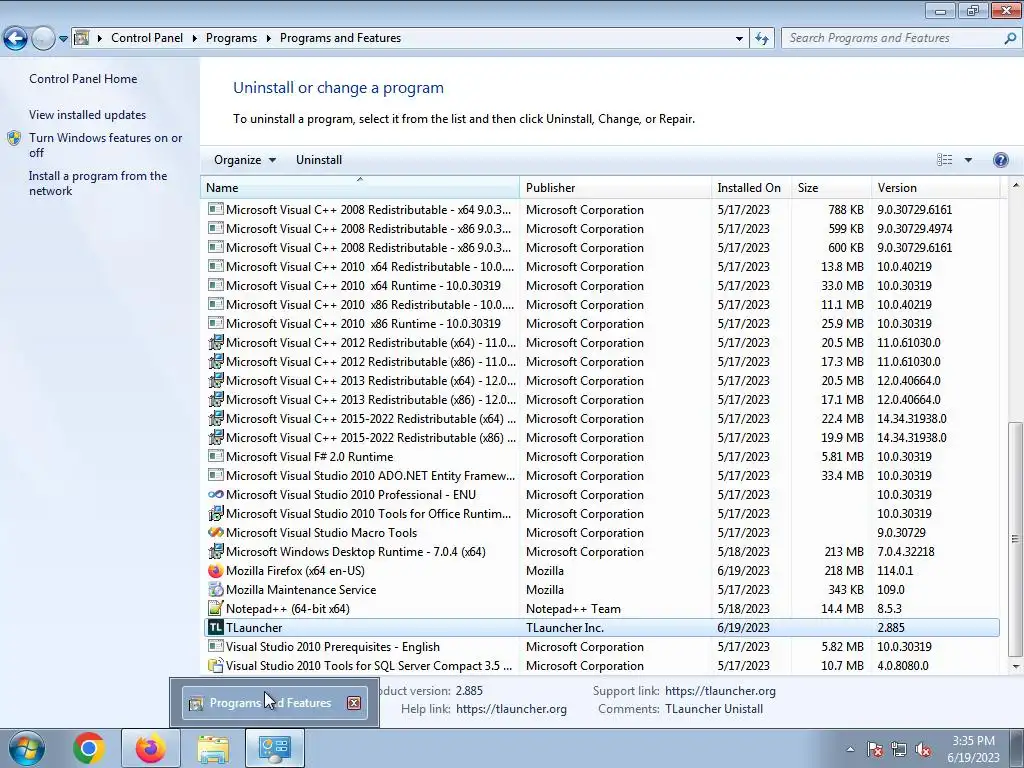
Task: Open Windows Explorer from the taskbar
Action: 213,748
